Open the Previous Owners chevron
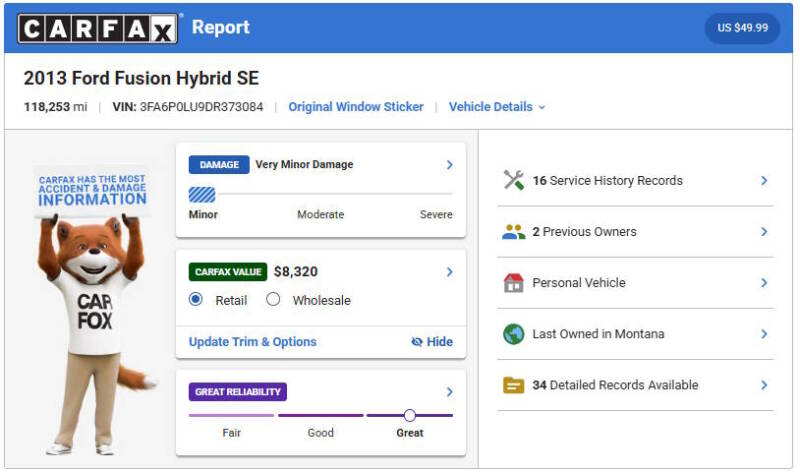The height and width of the screenshot is (472, 800). tap(764, 232)
